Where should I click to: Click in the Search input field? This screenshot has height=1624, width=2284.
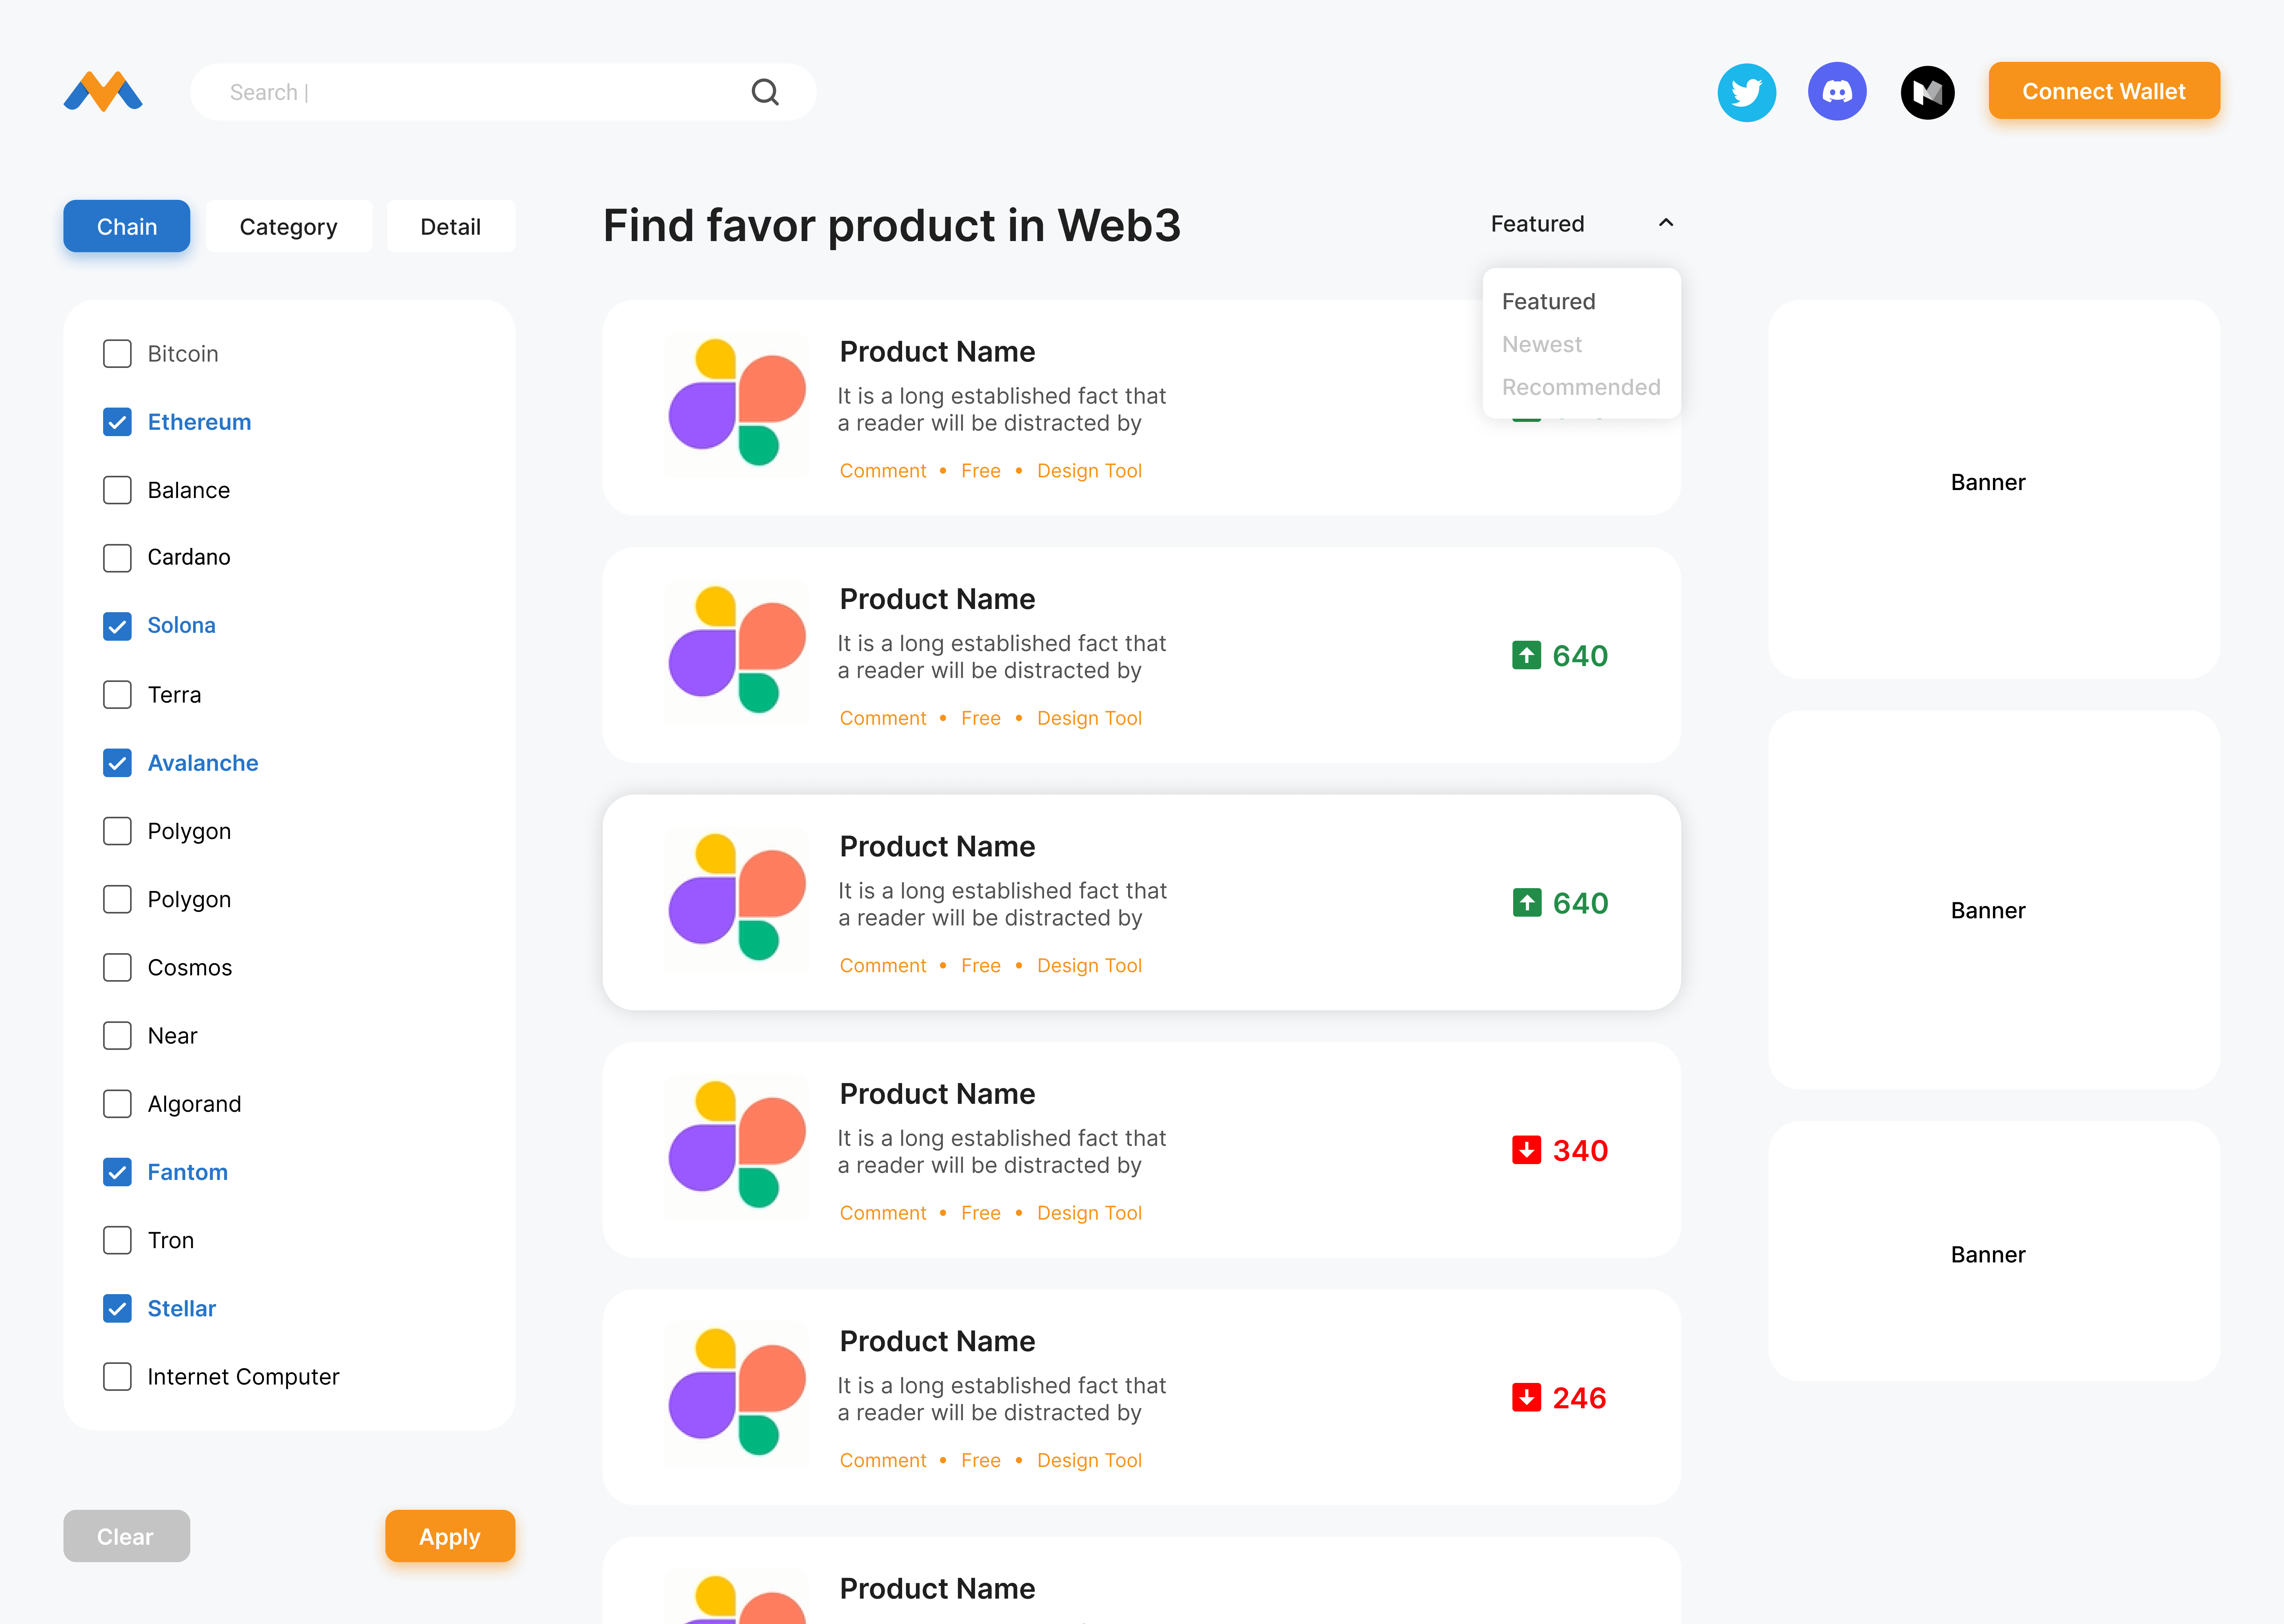click(x=503, y=92)
